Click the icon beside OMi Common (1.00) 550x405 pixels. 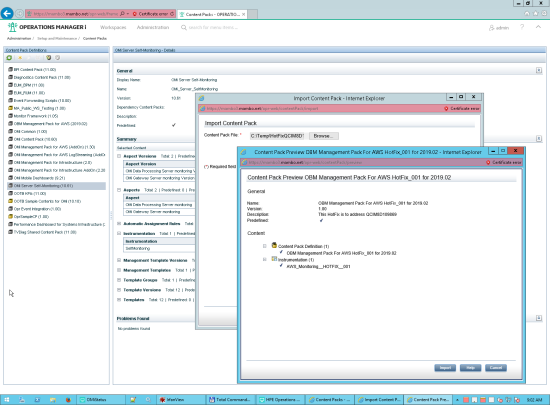click(11, 131)
